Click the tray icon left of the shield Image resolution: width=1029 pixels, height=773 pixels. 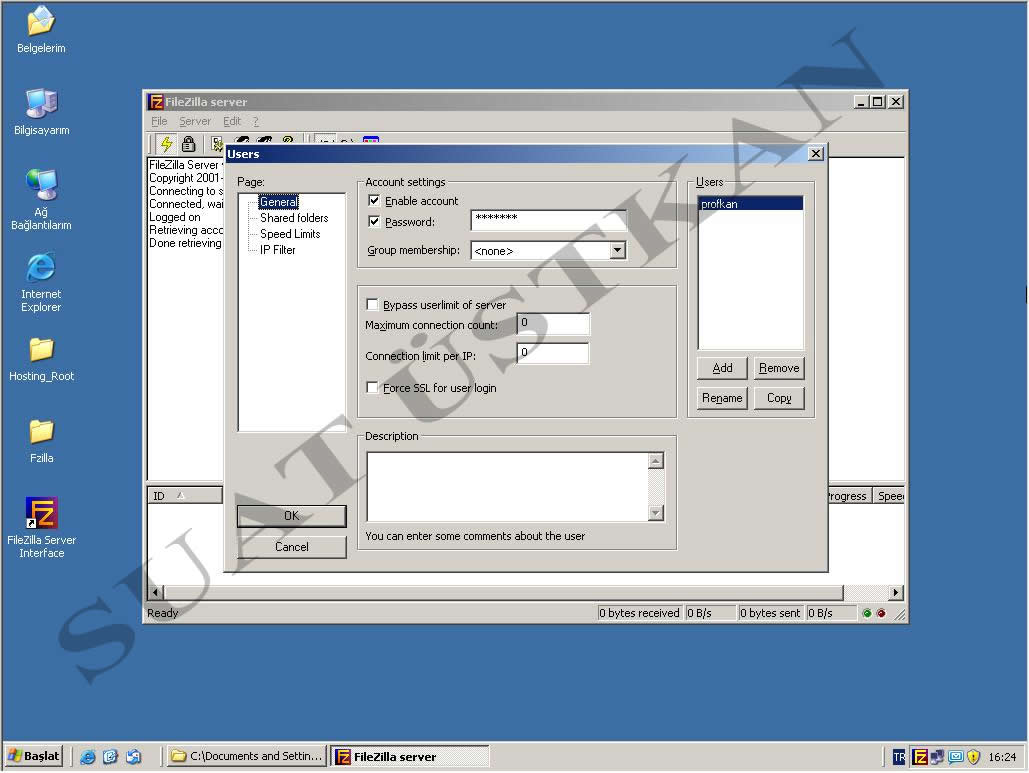tap(956, 757)
